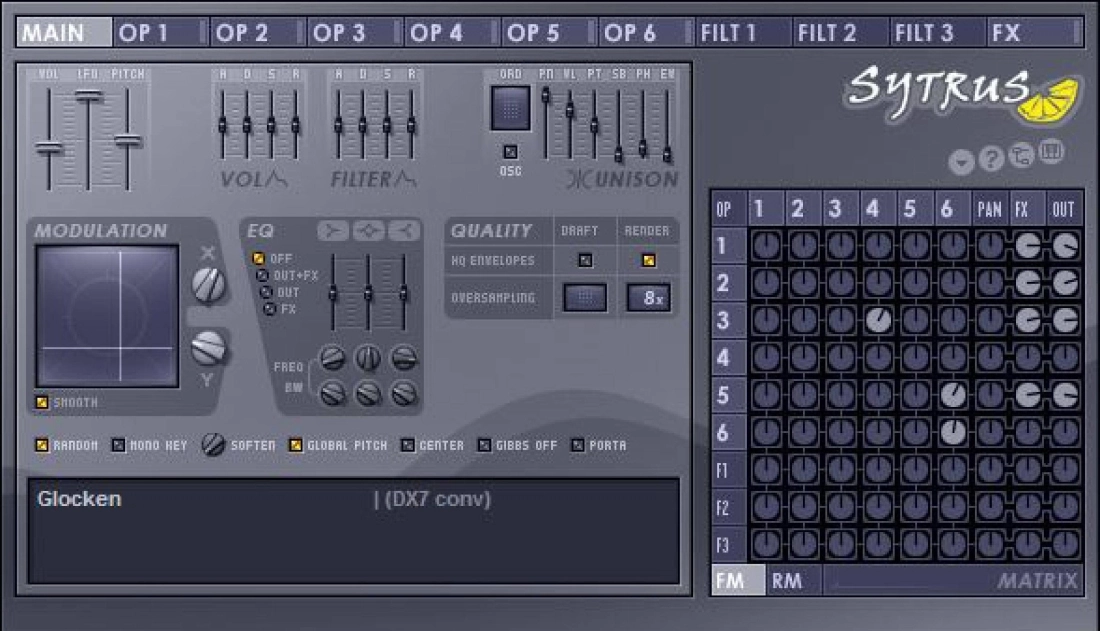Image resolution: width=1100 pixels, height=631 pixels.
Task: Click the Modulation Y knob
Action: (208, 348)
